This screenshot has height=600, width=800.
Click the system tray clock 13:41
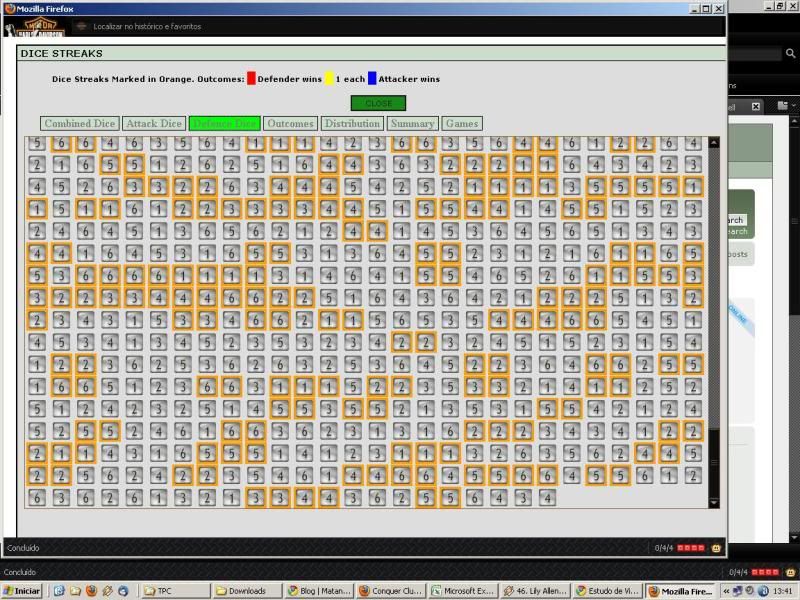(783, 591)
